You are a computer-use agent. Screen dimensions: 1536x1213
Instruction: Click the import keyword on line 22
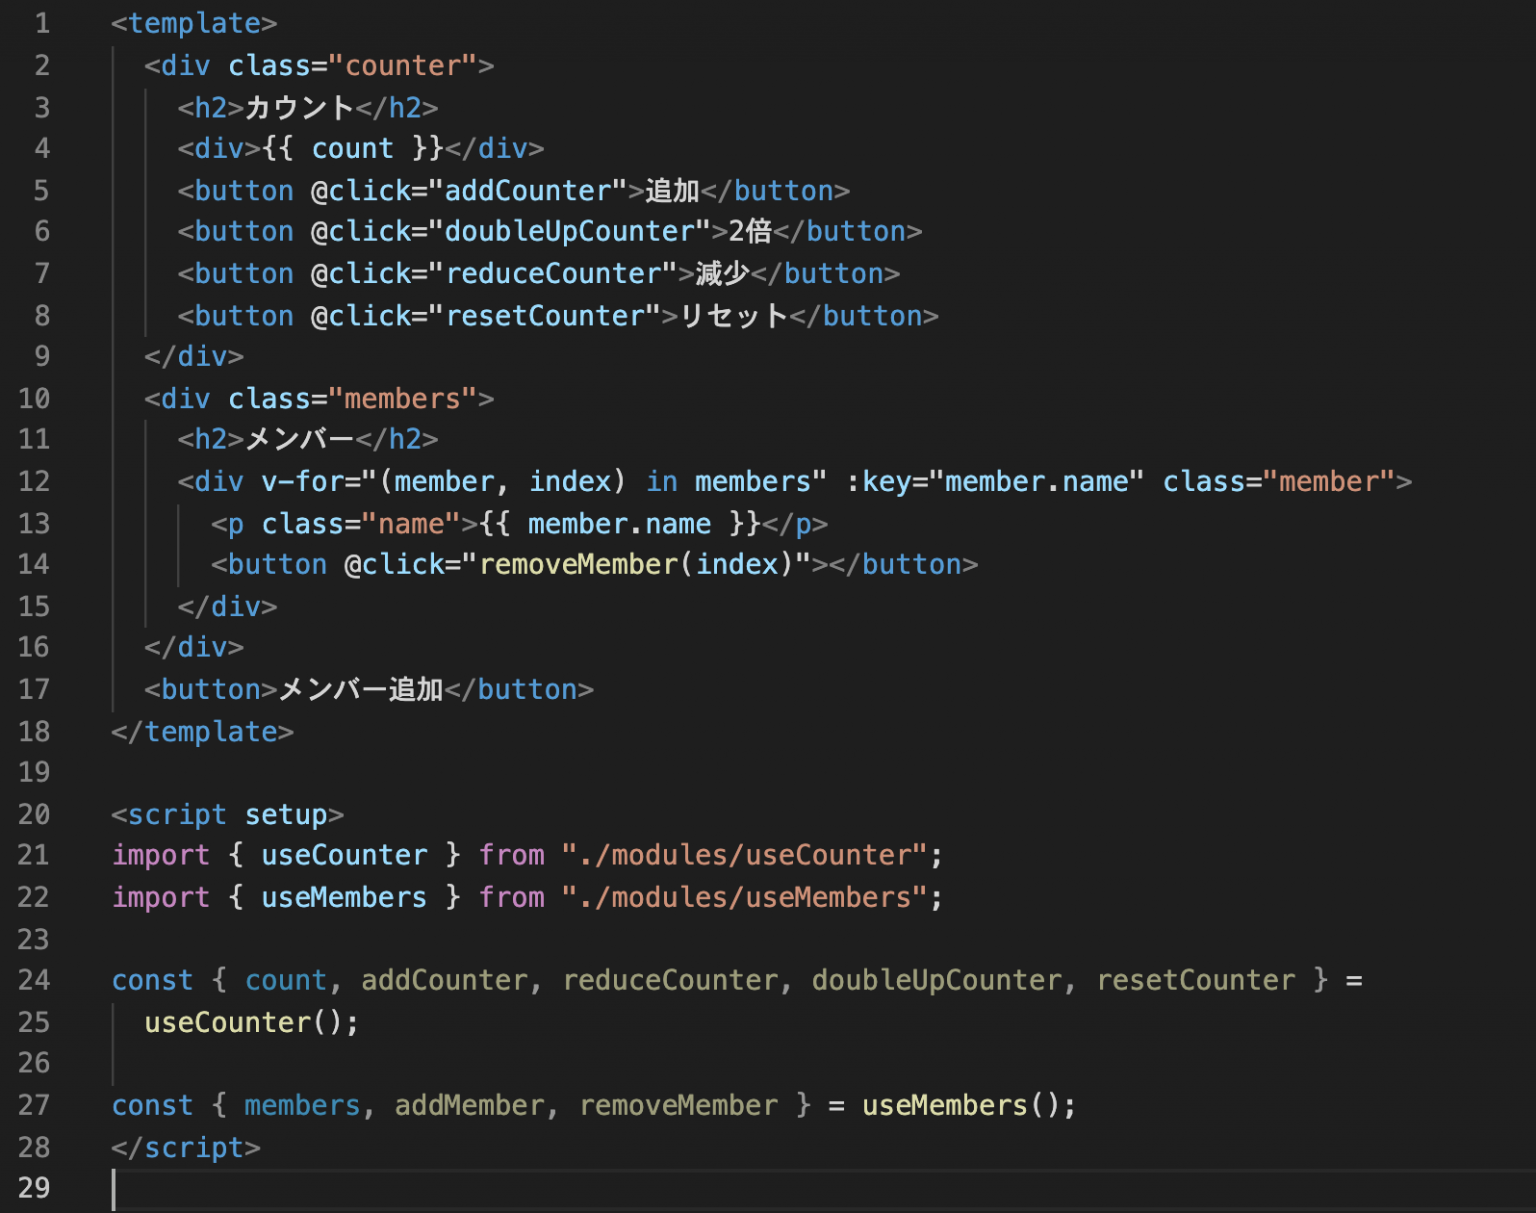click(160, 897)
